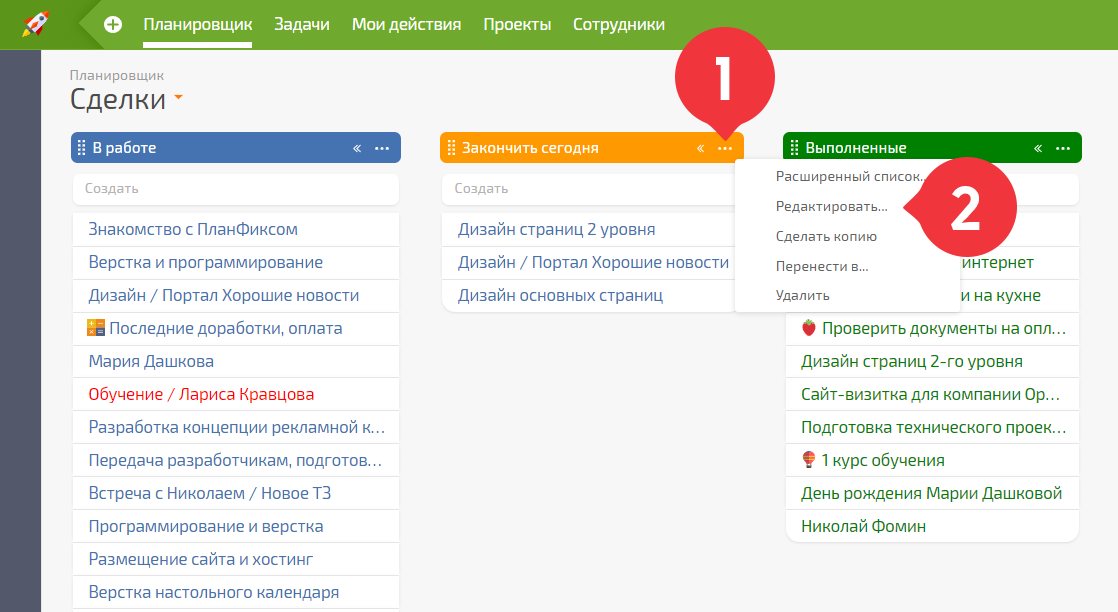This screenshot has height=612, width=1118.
Task: Click strawberry icon of Проверить документы task
Action: 809,328
